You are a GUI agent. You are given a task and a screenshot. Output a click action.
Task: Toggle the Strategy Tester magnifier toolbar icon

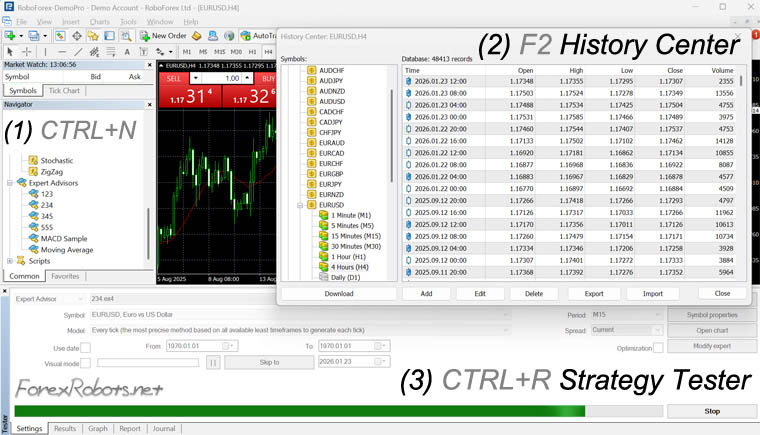[x=126, y=36]
